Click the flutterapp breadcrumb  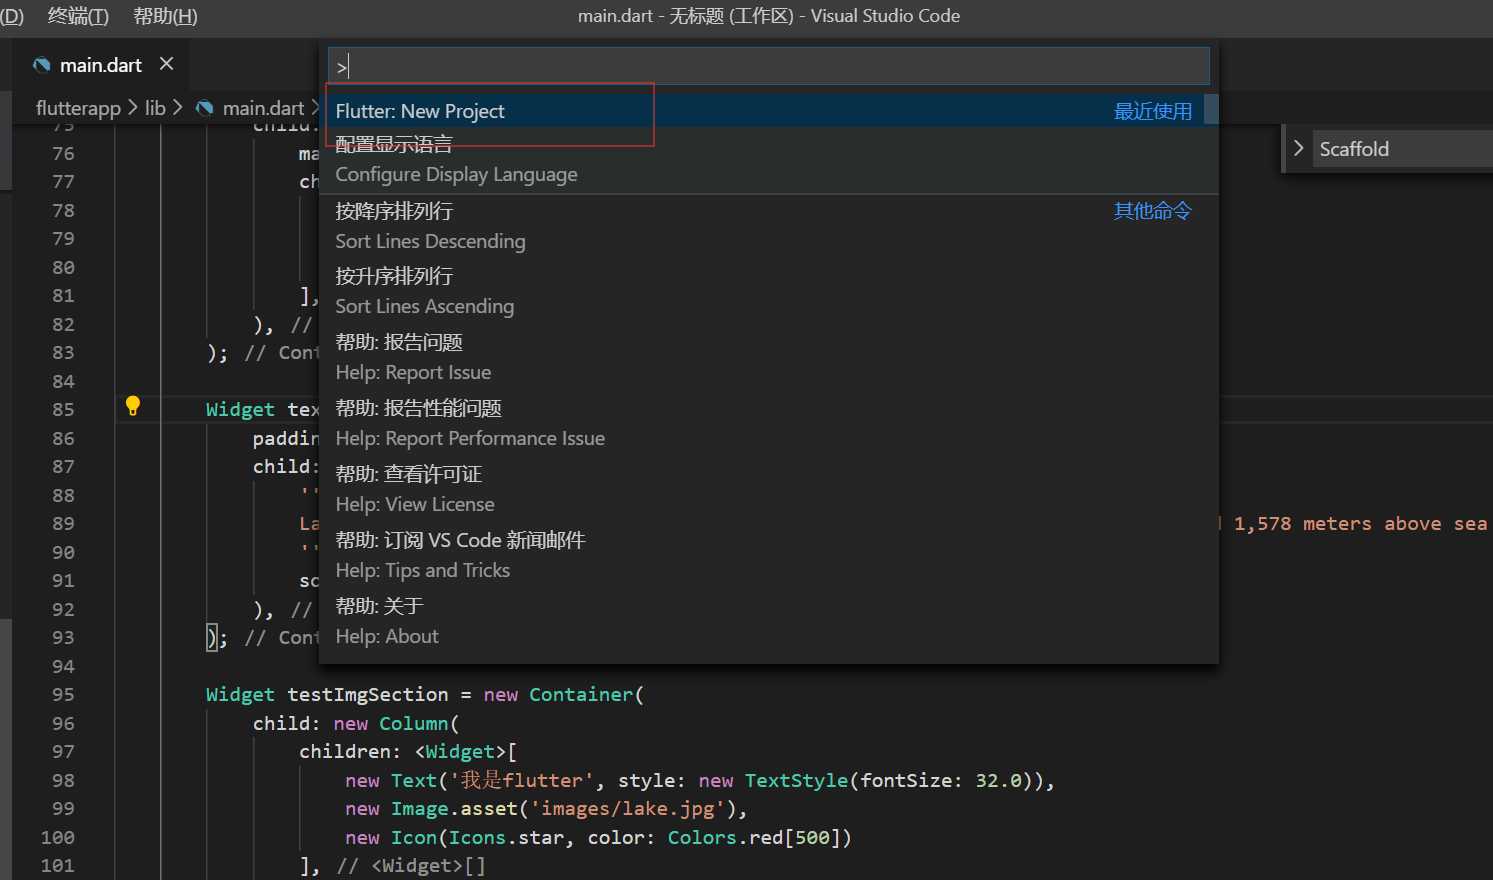coord(78,108)
